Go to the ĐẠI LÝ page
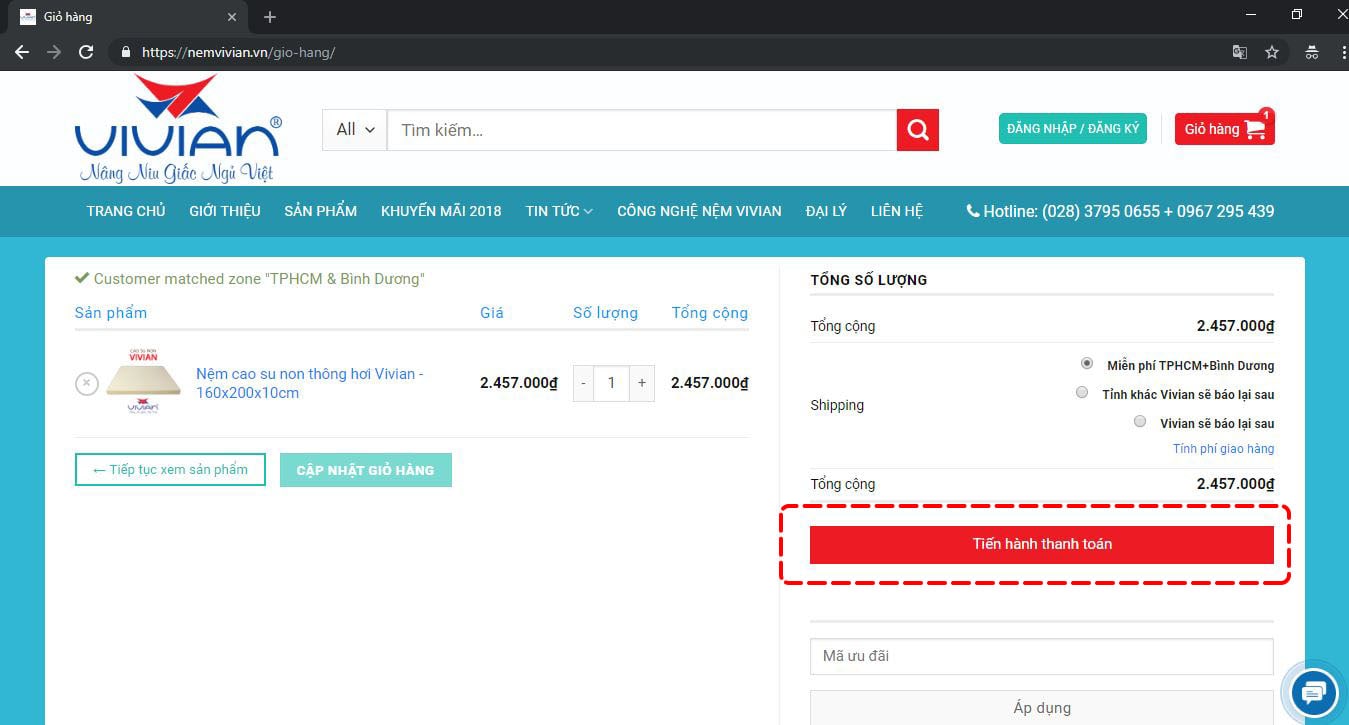 [826, 211]
